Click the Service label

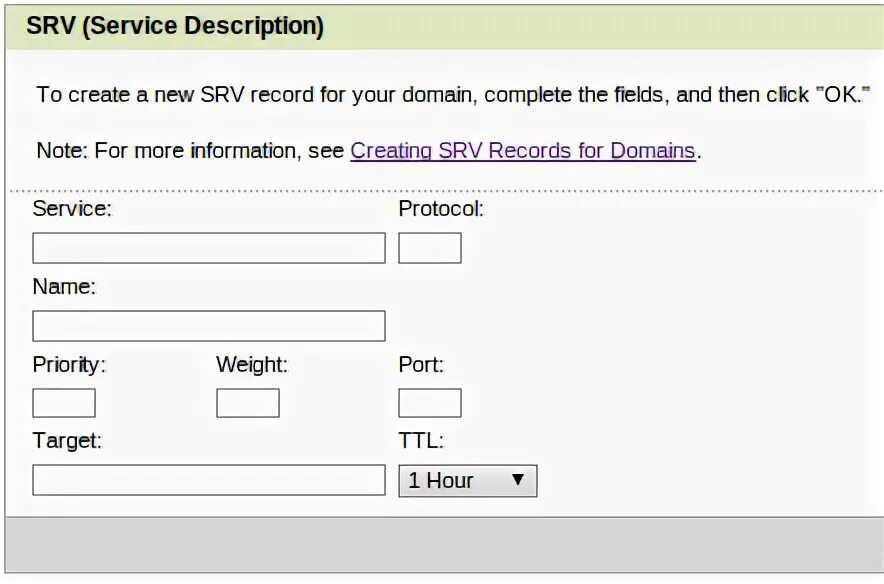coord(72,209)
